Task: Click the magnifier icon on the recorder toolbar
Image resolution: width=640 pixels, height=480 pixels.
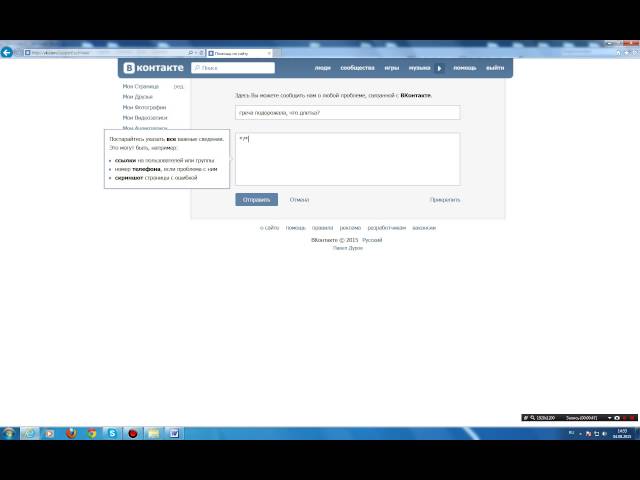Action: [x=533, y=418]
